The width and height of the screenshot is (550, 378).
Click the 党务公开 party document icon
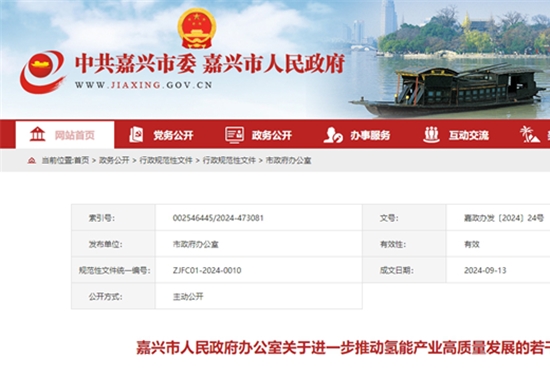pos(136,135)
